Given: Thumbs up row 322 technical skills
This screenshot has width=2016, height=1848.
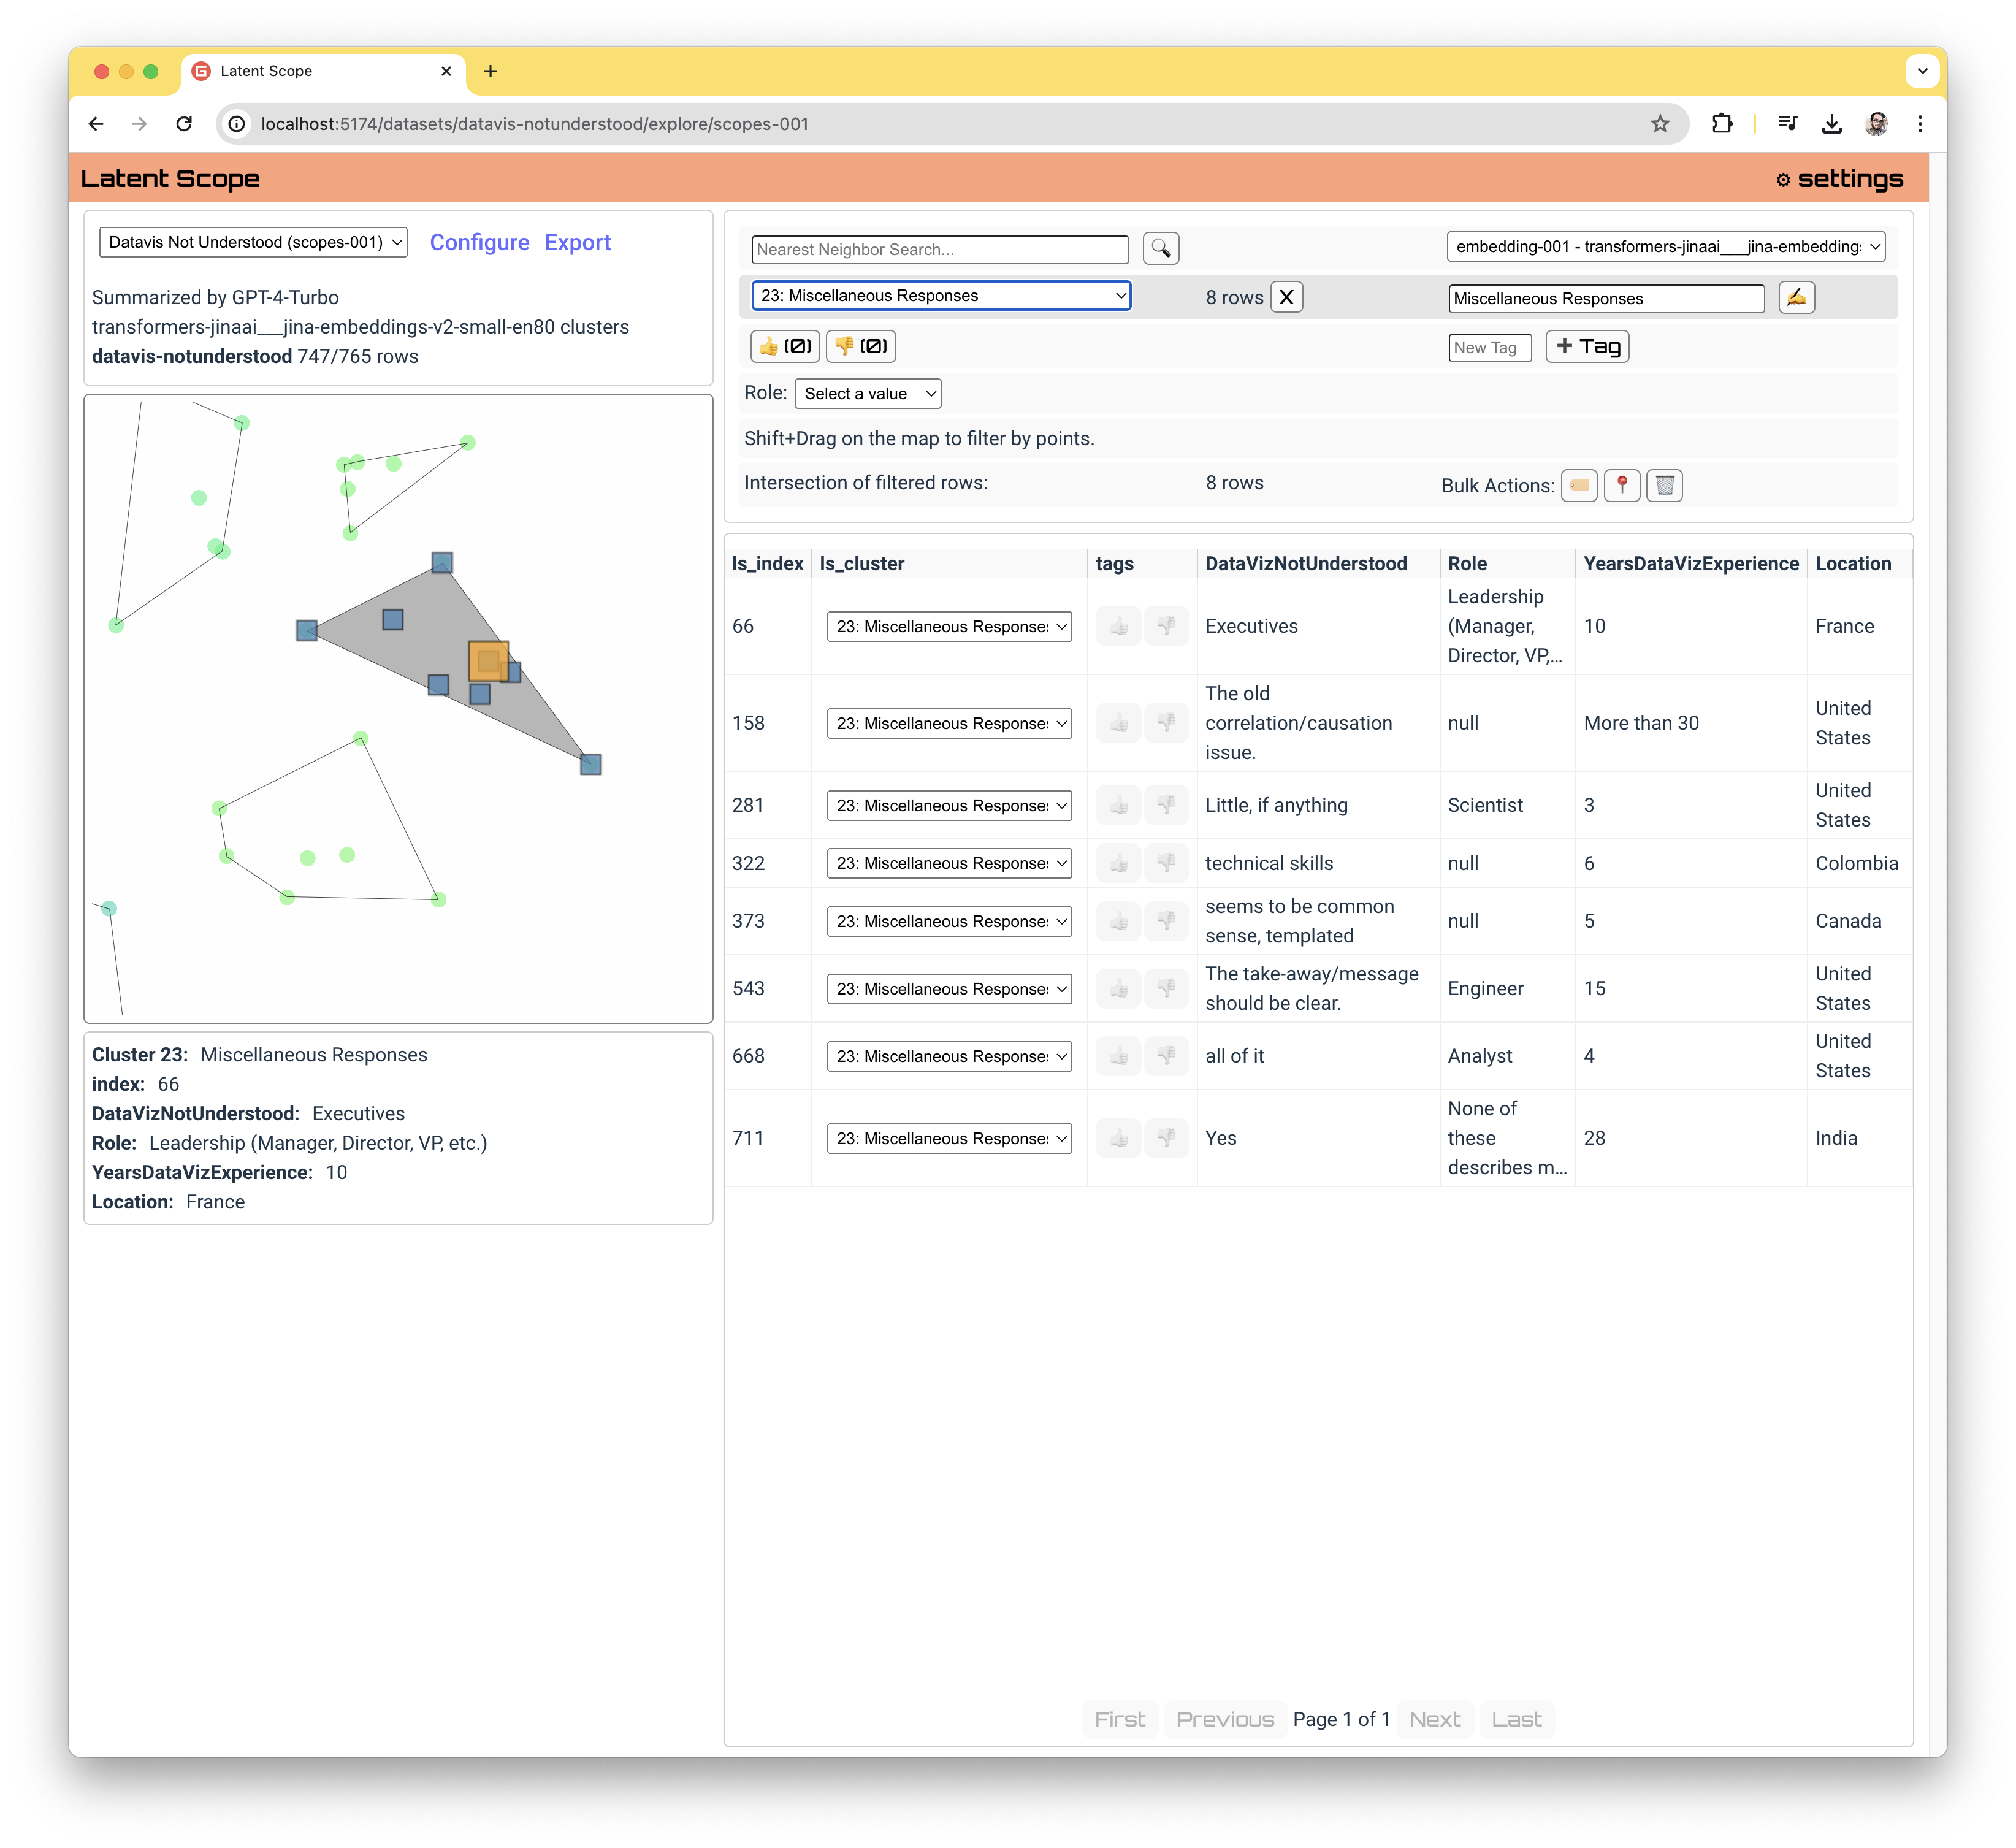Looking at the screenshot, I should point(1118,863).
